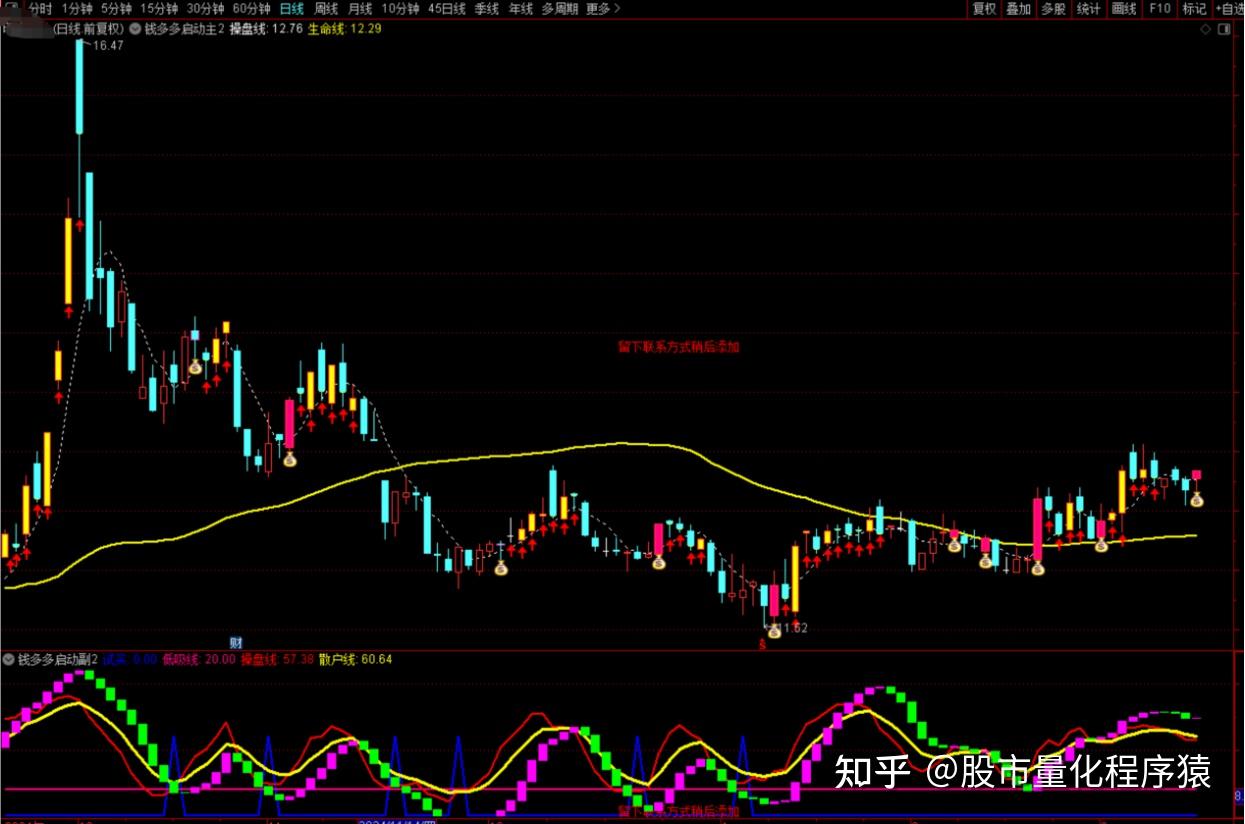Select the 60分钟 period tab
Image resolution: width=1245 pixels, height=824 pixels.
click(x=251, y=8)
